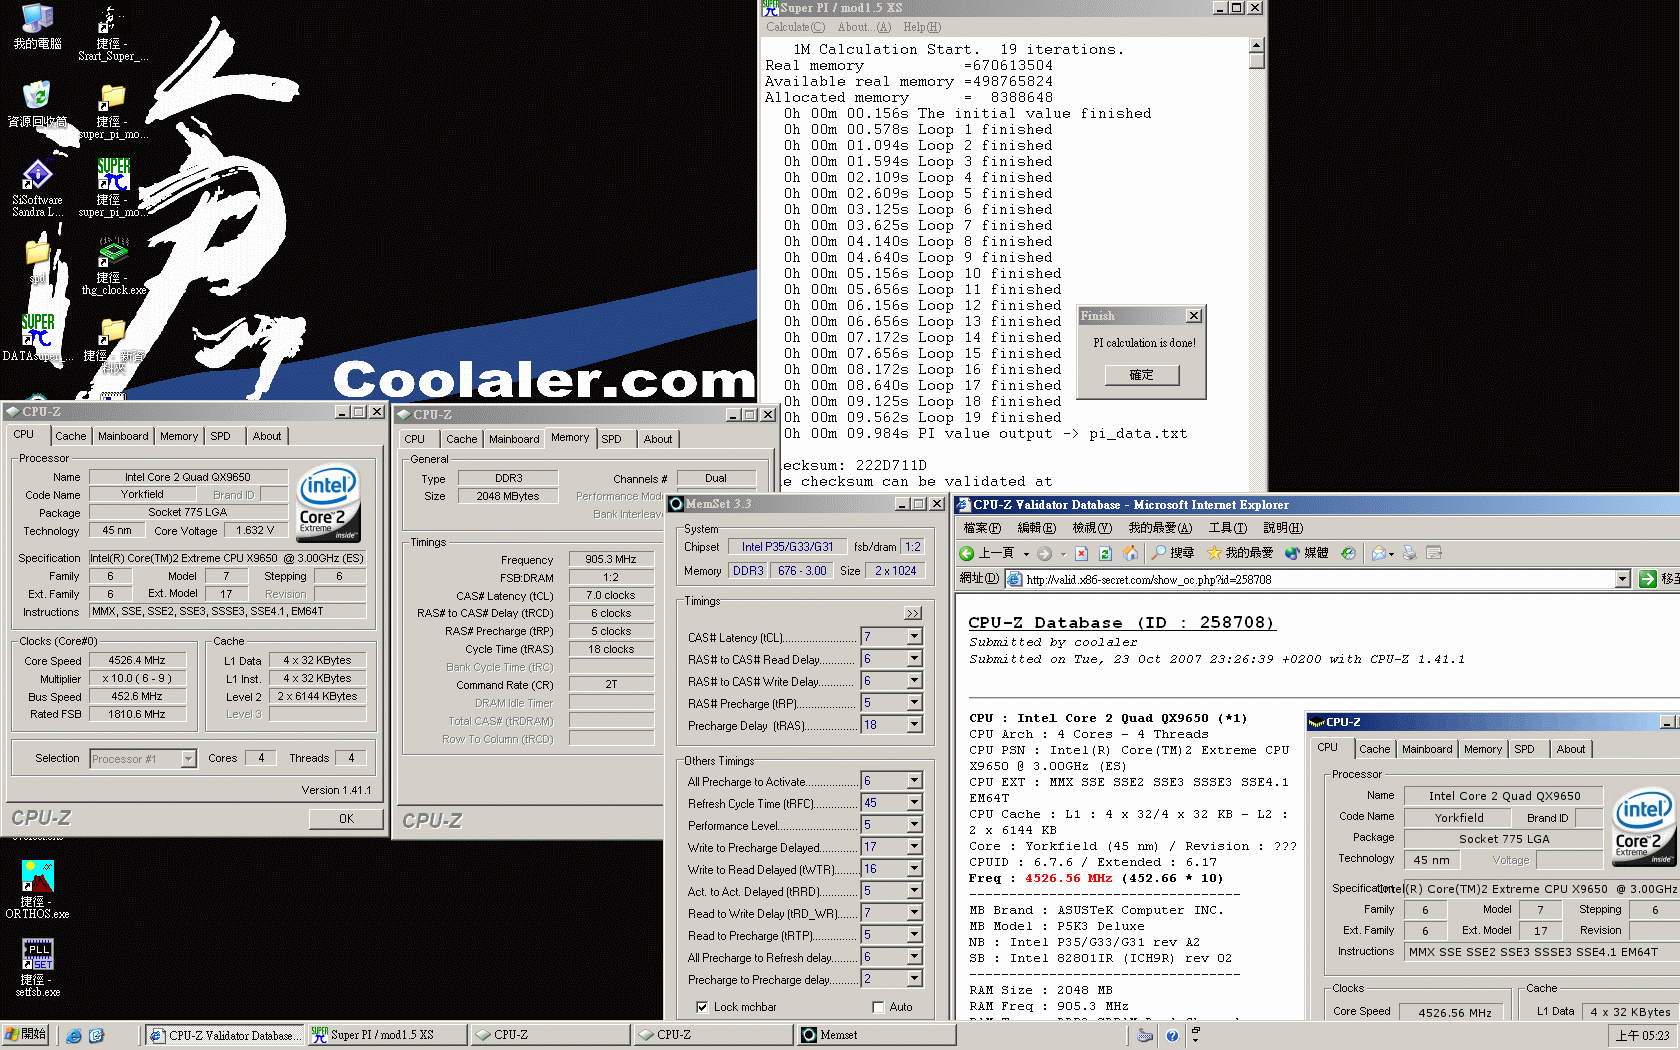Click the MemSet timings expand arrows button
Screen dimensions: 1680x1050
coord(913,613)
